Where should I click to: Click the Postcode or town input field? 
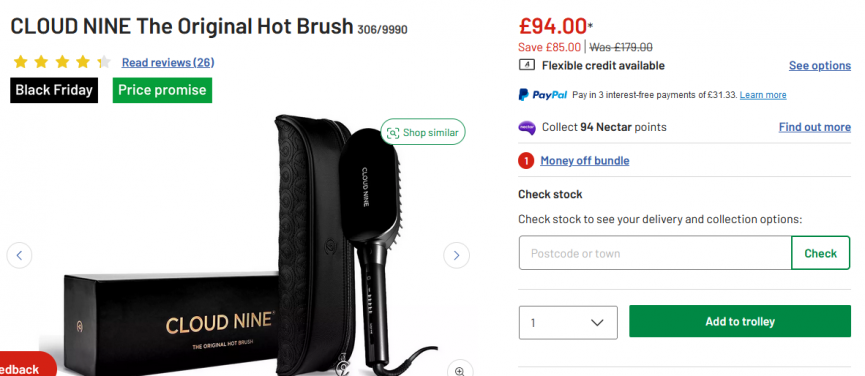[x=655, y=253]
